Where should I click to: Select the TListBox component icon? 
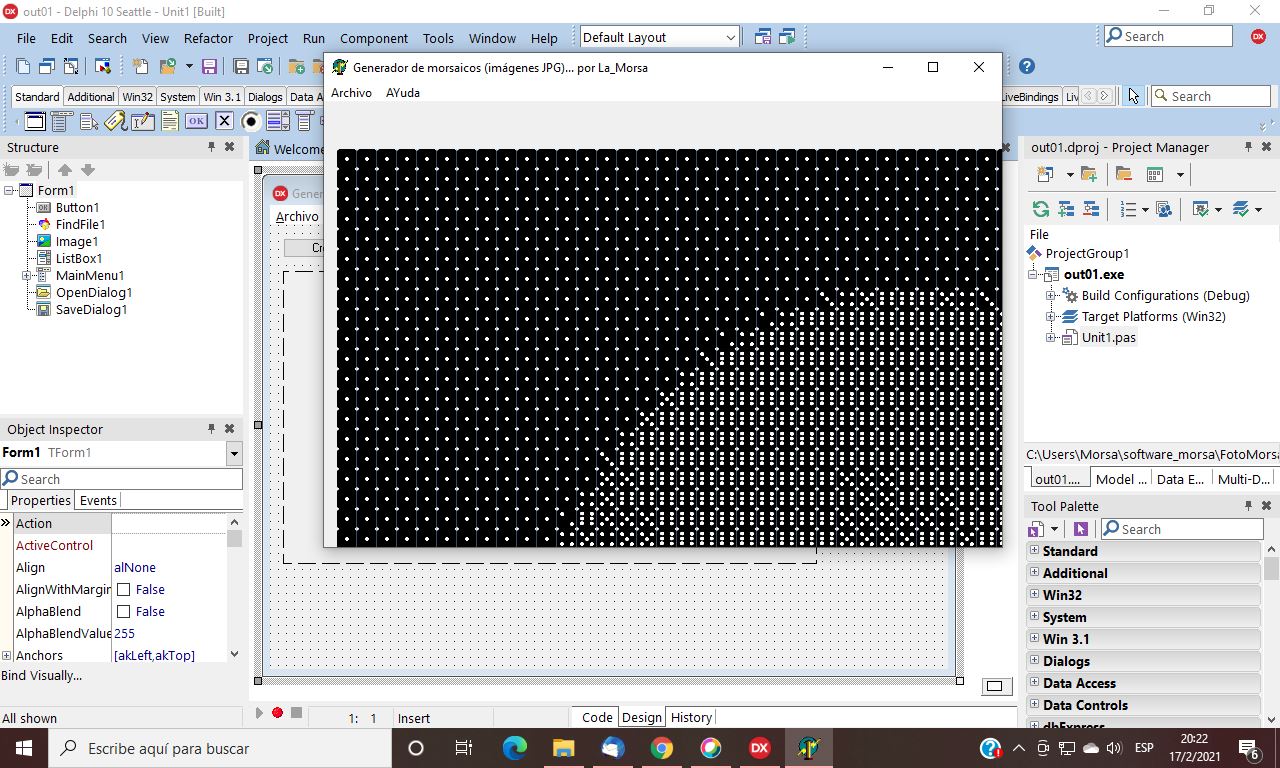click(278, 121)
